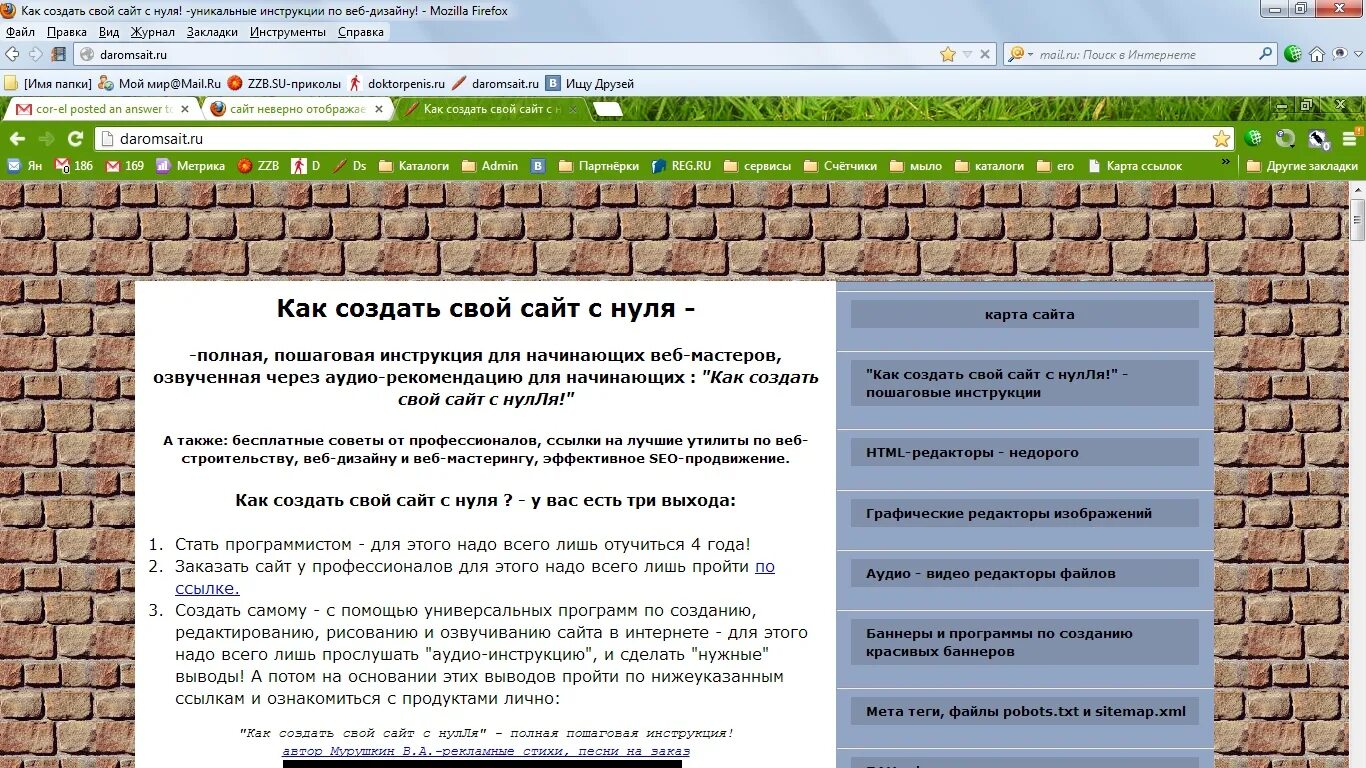Screen dimensions: 1366x768
Task: Click Gmail bookmark labeled 169
Action: coord(125,166)
